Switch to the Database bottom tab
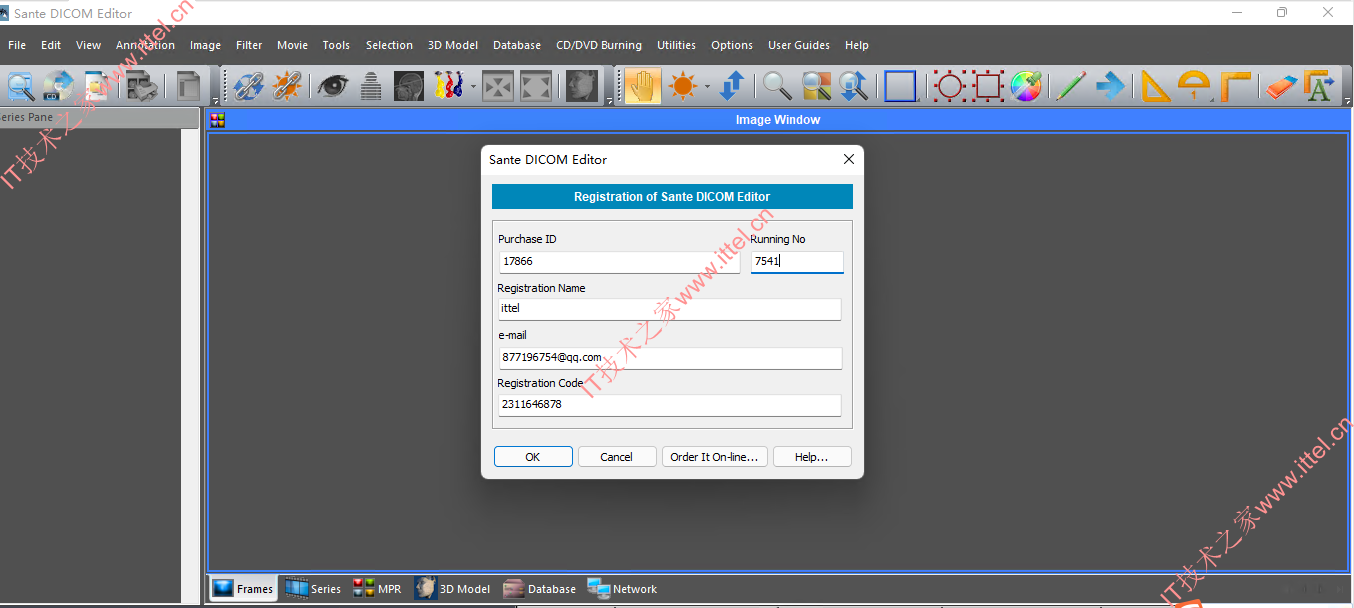This screenshot has height=608, width=1354. [539, 589]
